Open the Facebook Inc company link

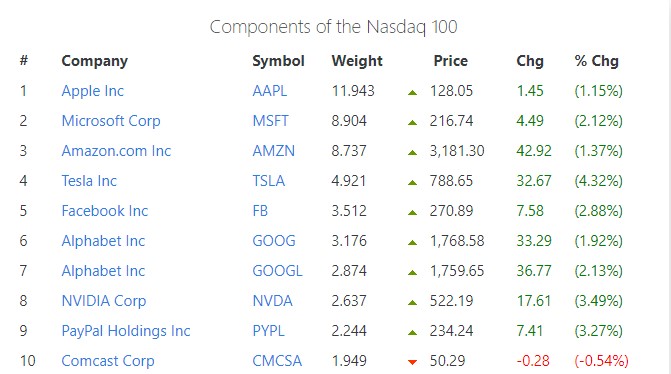pos(104,211)
